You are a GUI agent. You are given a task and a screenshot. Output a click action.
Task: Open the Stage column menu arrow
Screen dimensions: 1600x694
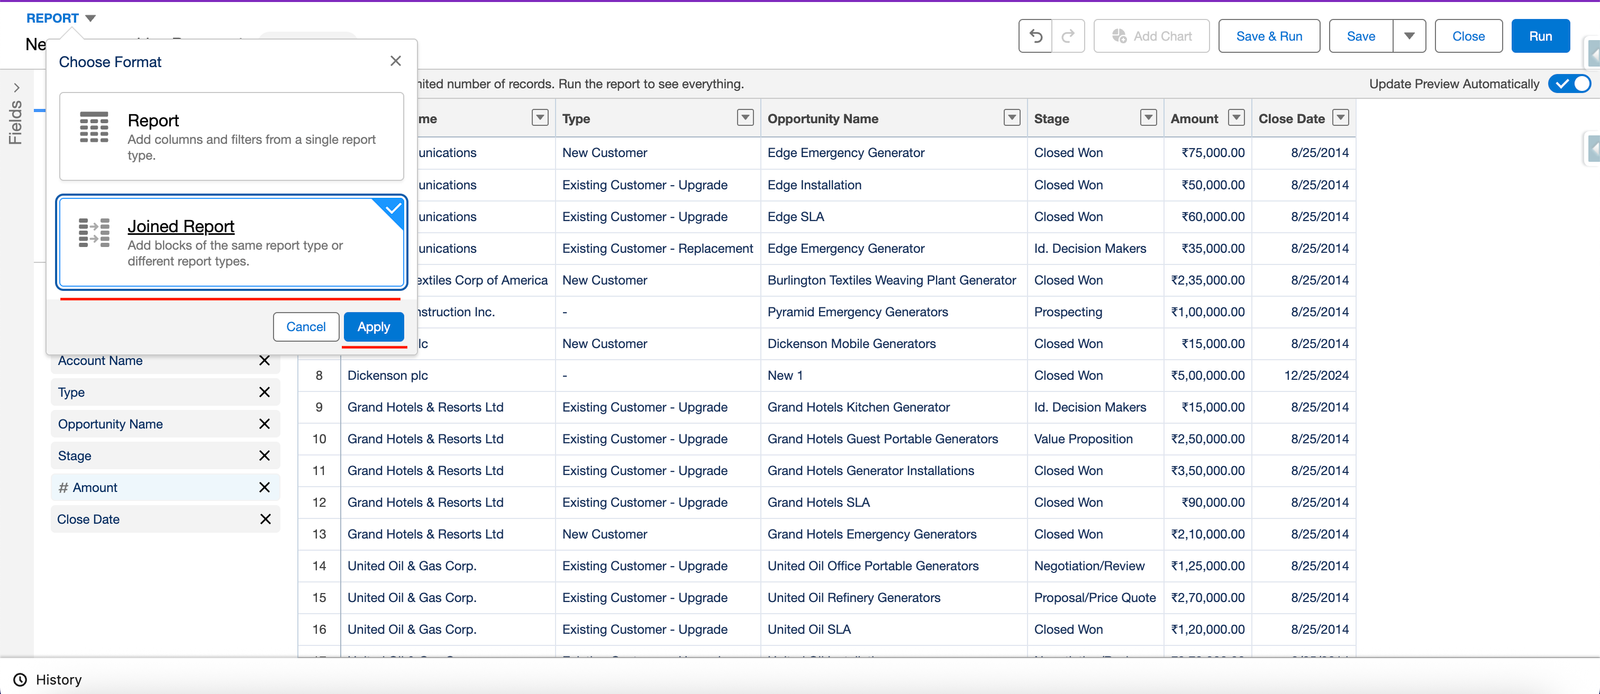1148,118
